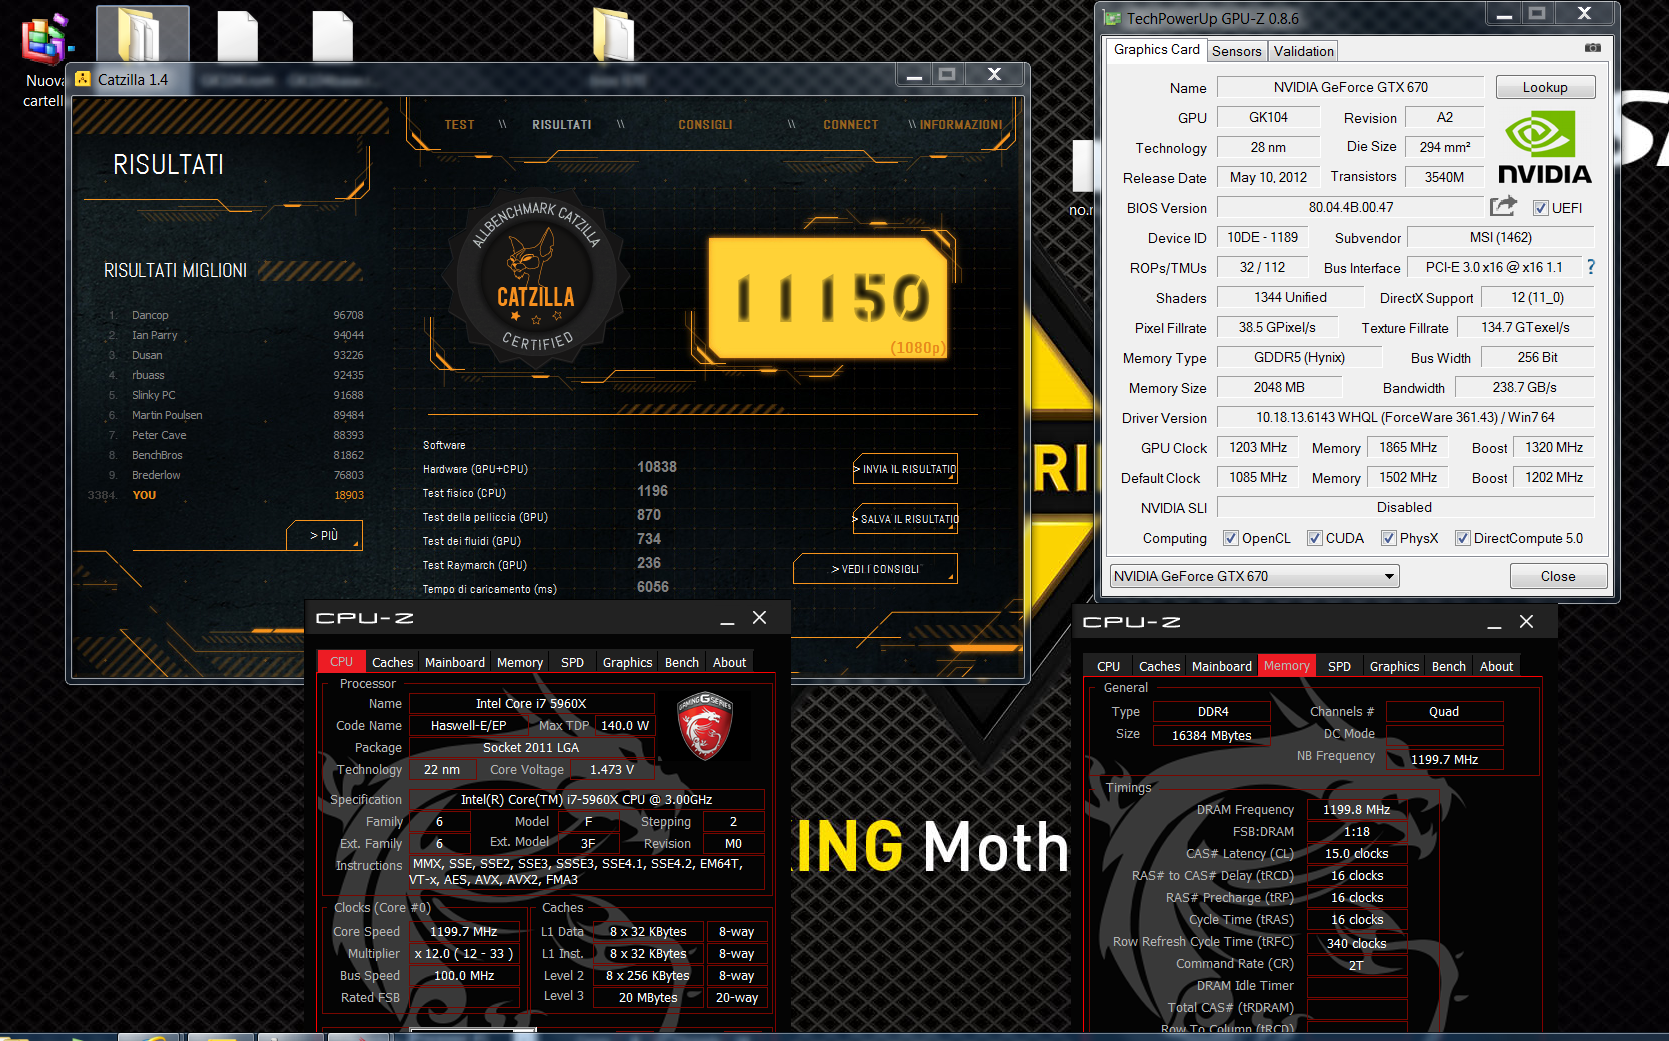Close the right CPU-Z memory window
This screenshot has width=1669, height=1041.
[x=1526, y=622]
